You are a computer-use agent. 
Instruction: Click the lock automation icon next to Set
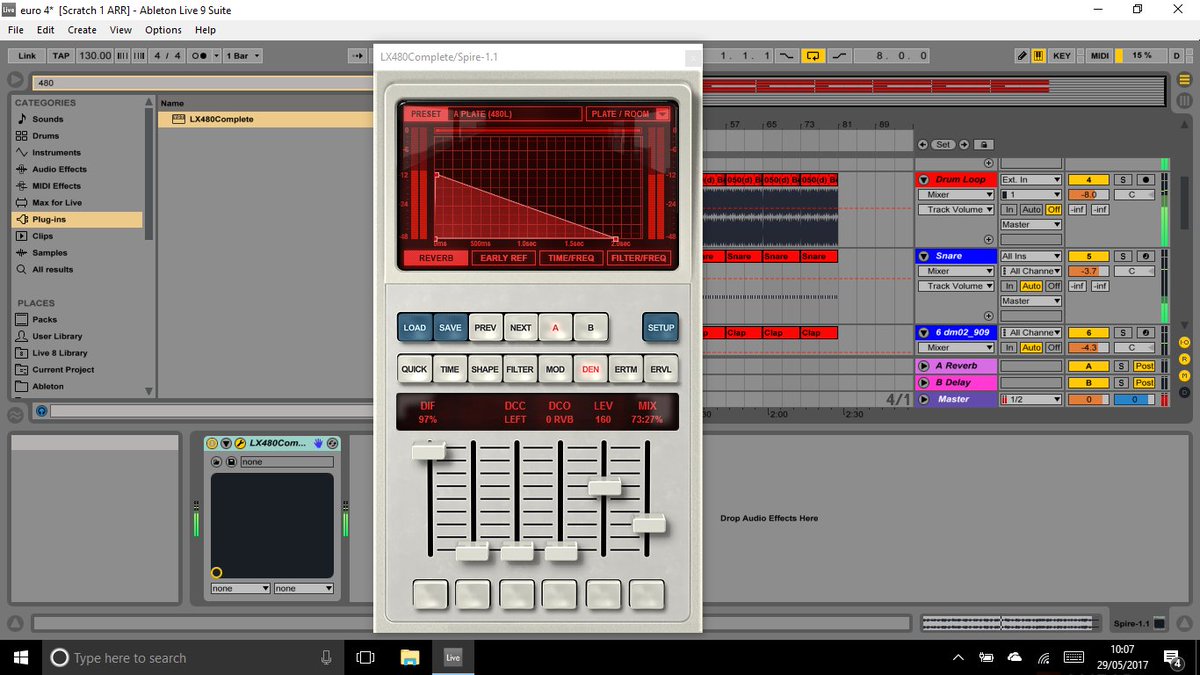click(x=983, y=145)
